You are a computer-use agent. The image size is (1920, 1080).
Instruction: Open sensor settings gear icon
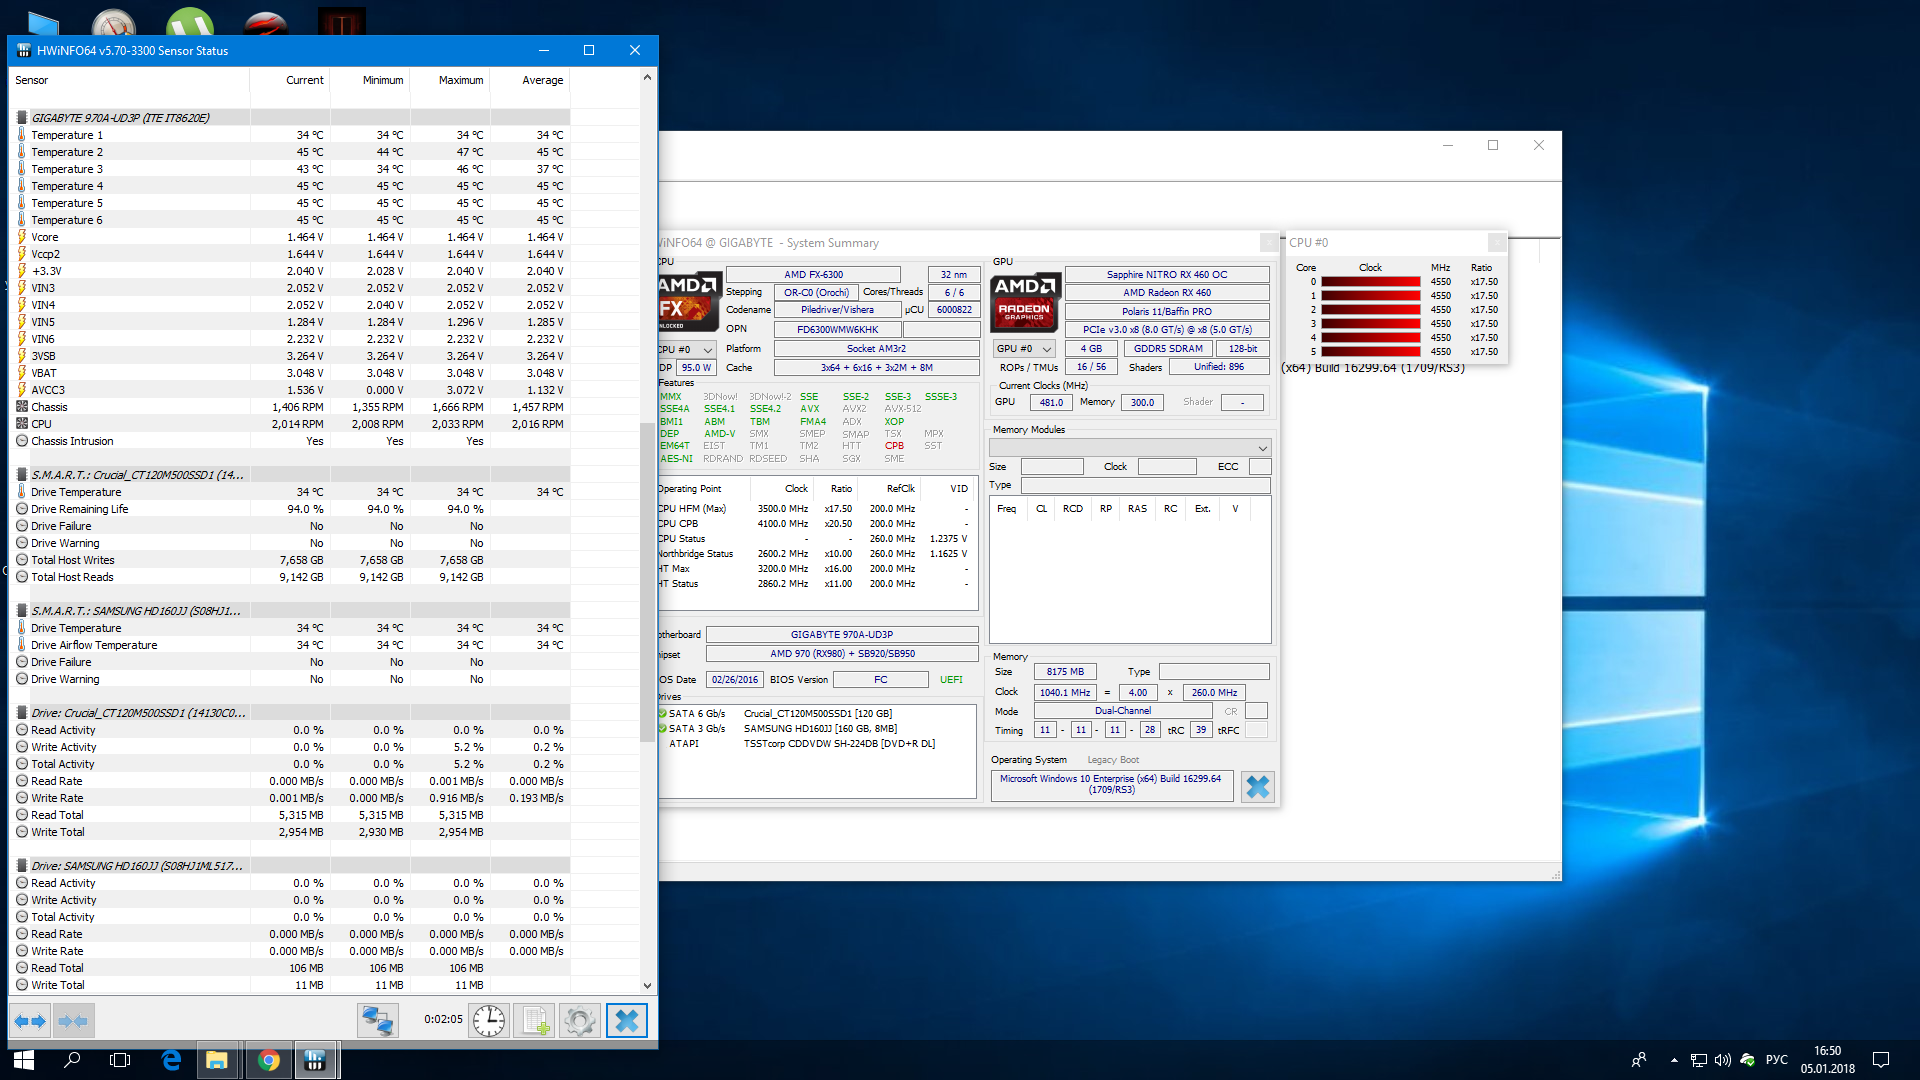click(x=580, y=1021)
